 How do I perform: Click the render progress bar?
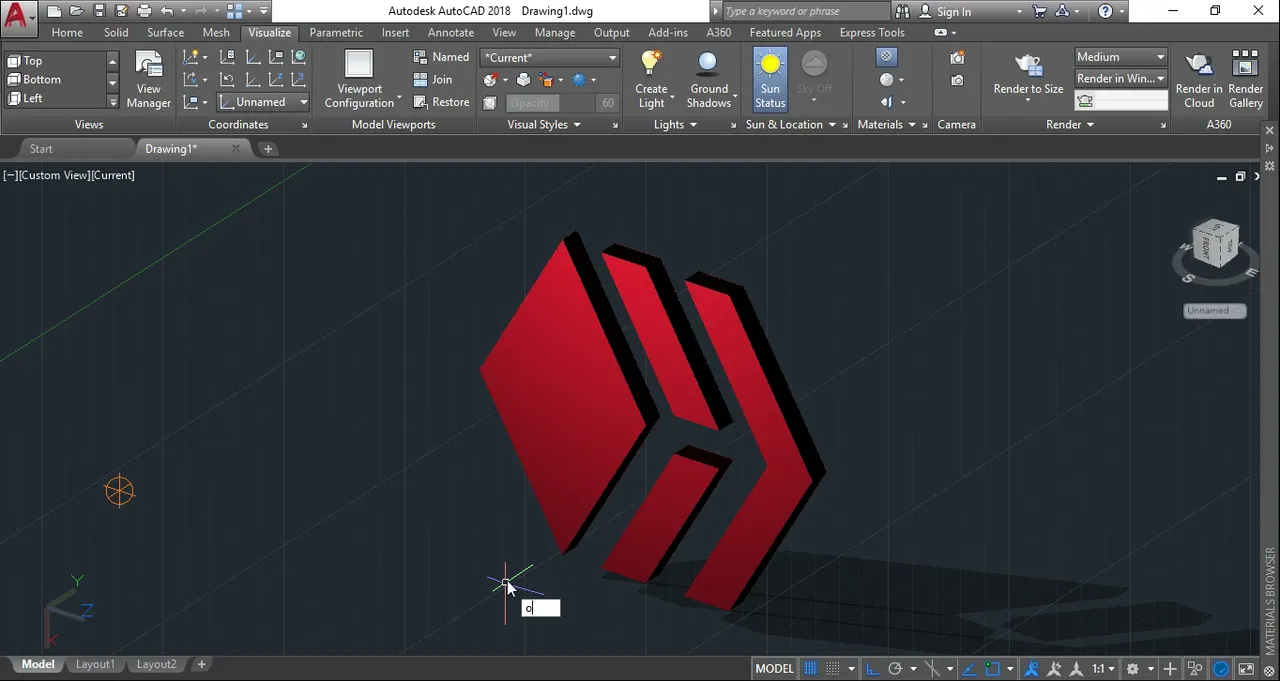tap(1121, 100)
